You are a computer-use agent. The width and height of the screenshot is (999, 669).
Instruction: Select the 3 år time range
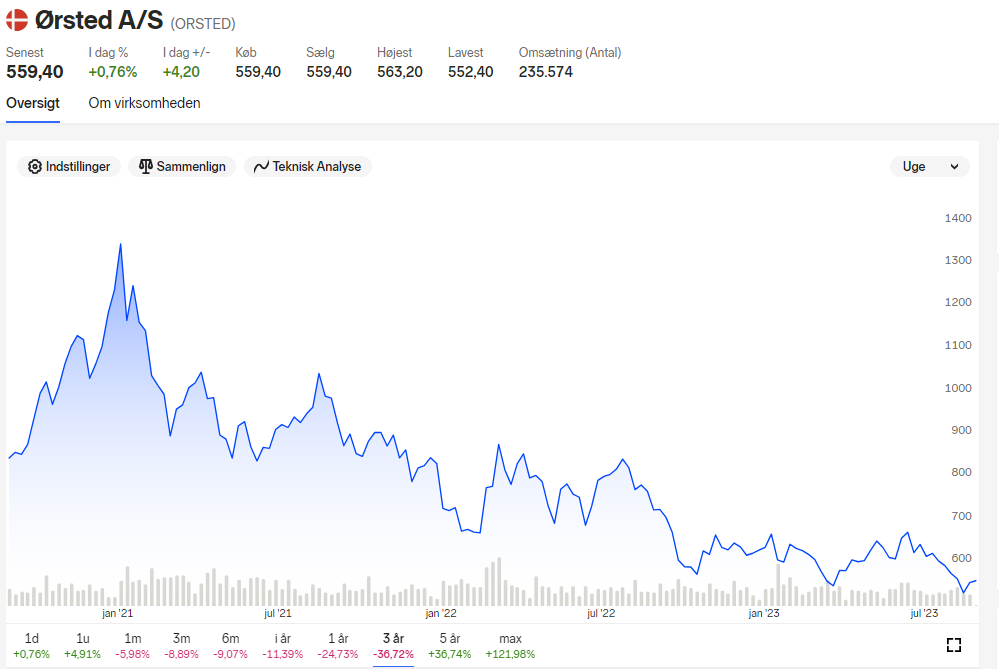coord(393,645)
